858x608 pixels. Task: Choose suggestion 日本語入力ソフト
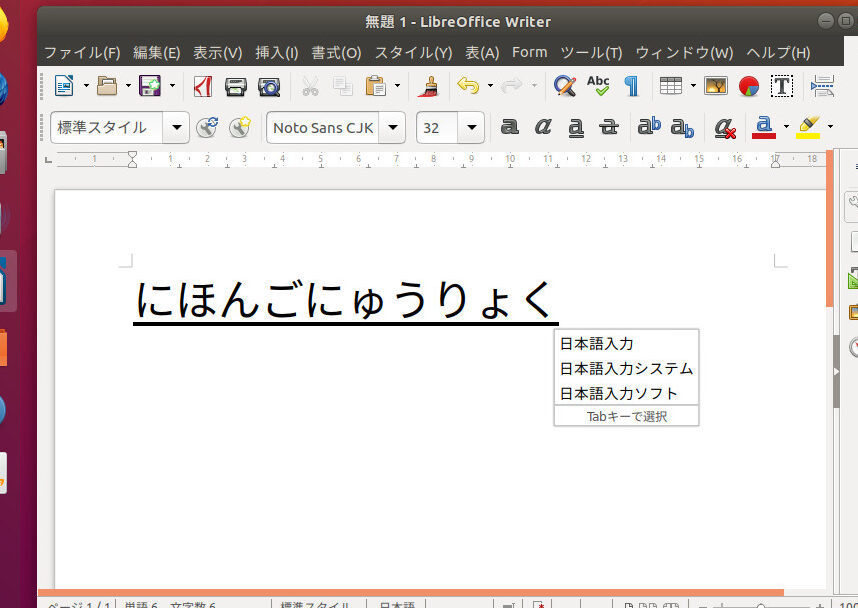click(619, 393)
